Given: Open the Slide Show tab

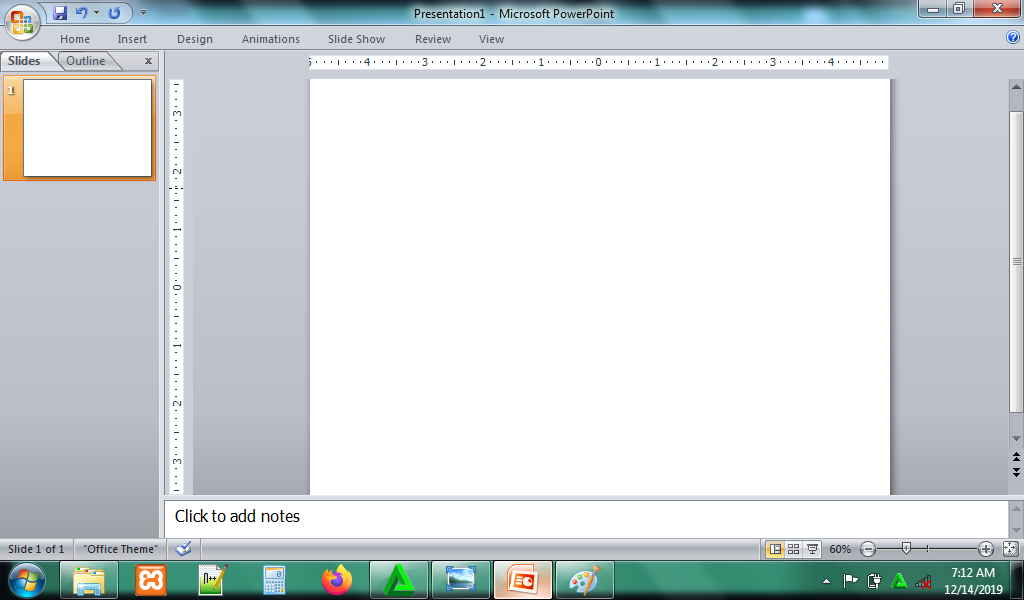Looking at the screenshot, I should (357, 39).
